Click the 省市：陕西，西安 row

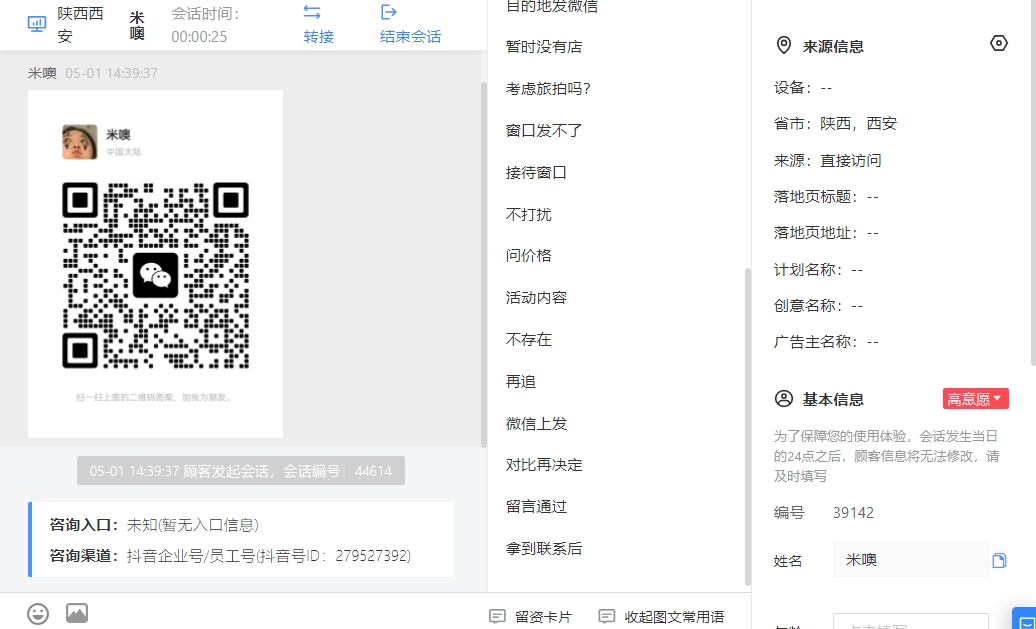(x=835, y=124)
